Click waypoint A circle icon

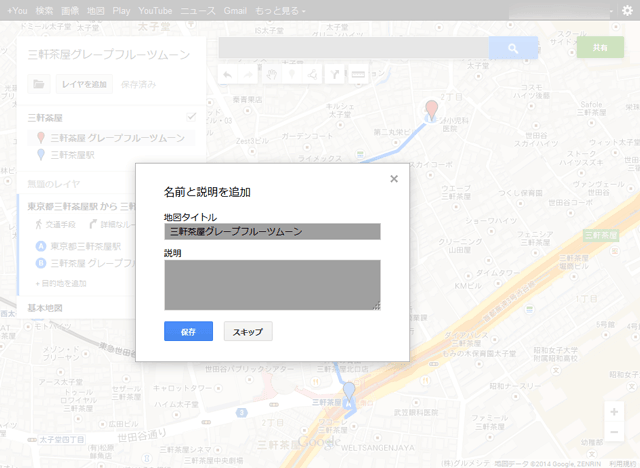tap(41, 246)
